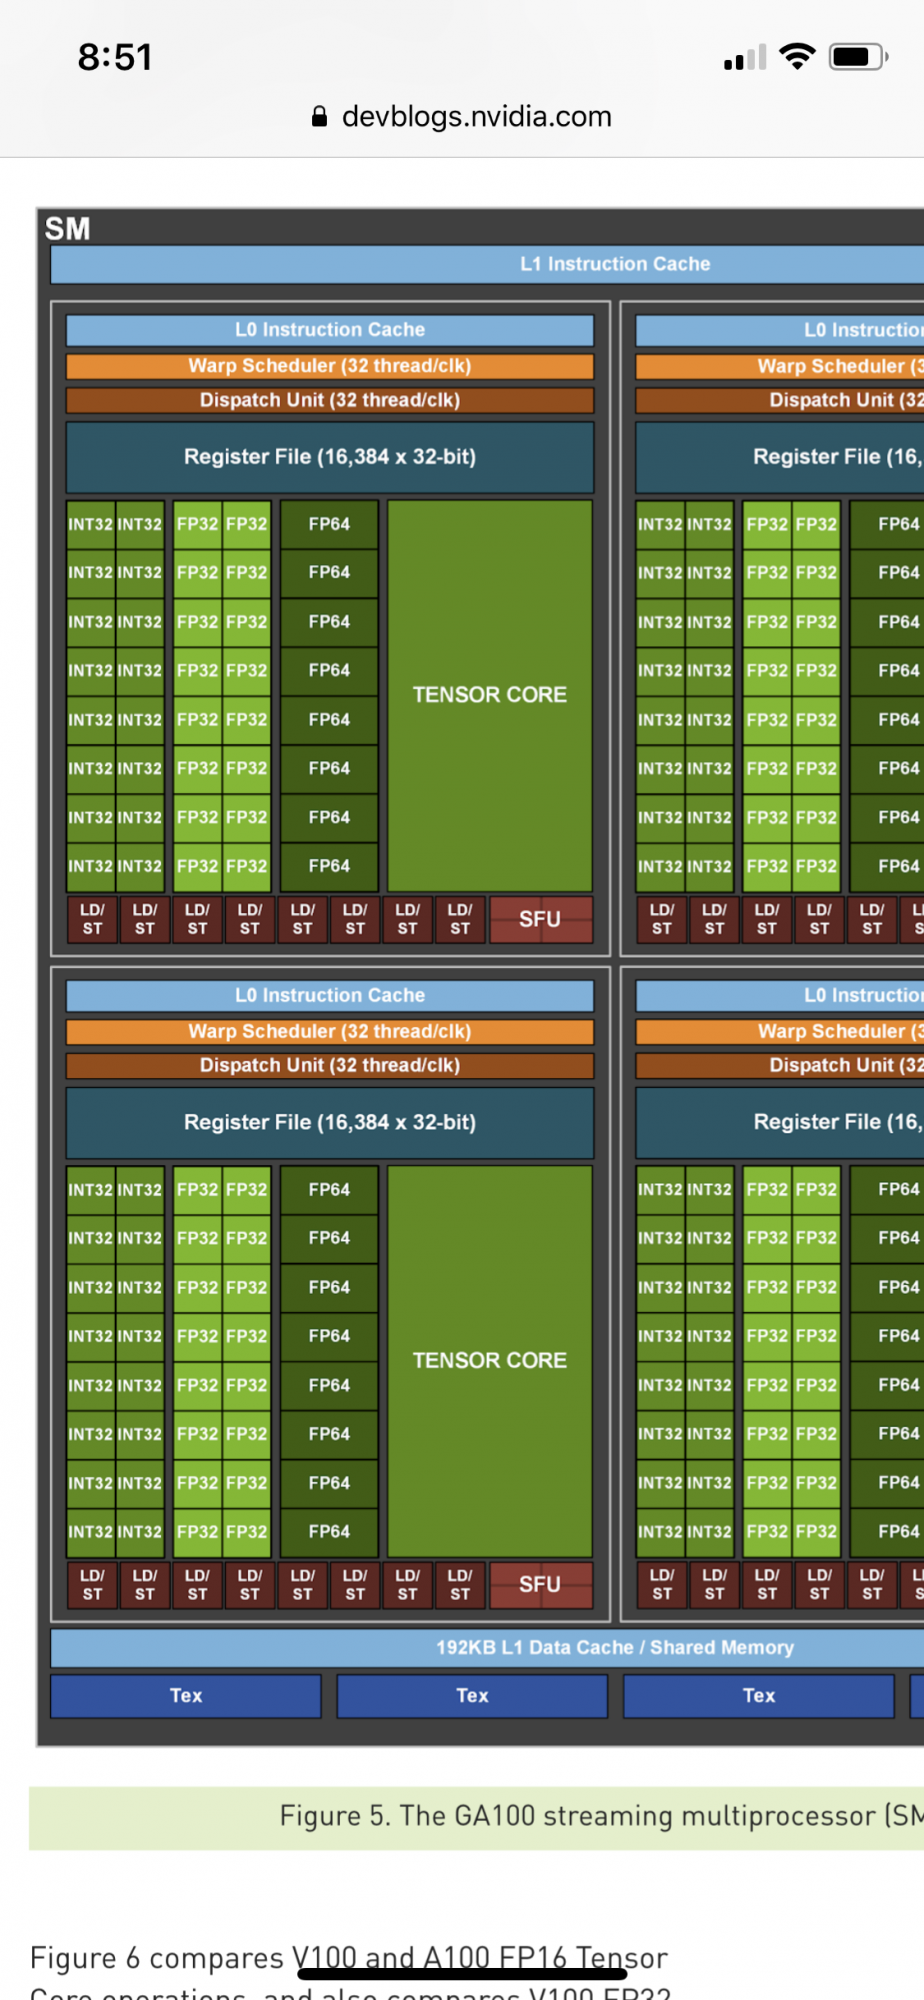
Task: Tap Warp Scheduler bar in upper-left partition
Action: point(330,366)
